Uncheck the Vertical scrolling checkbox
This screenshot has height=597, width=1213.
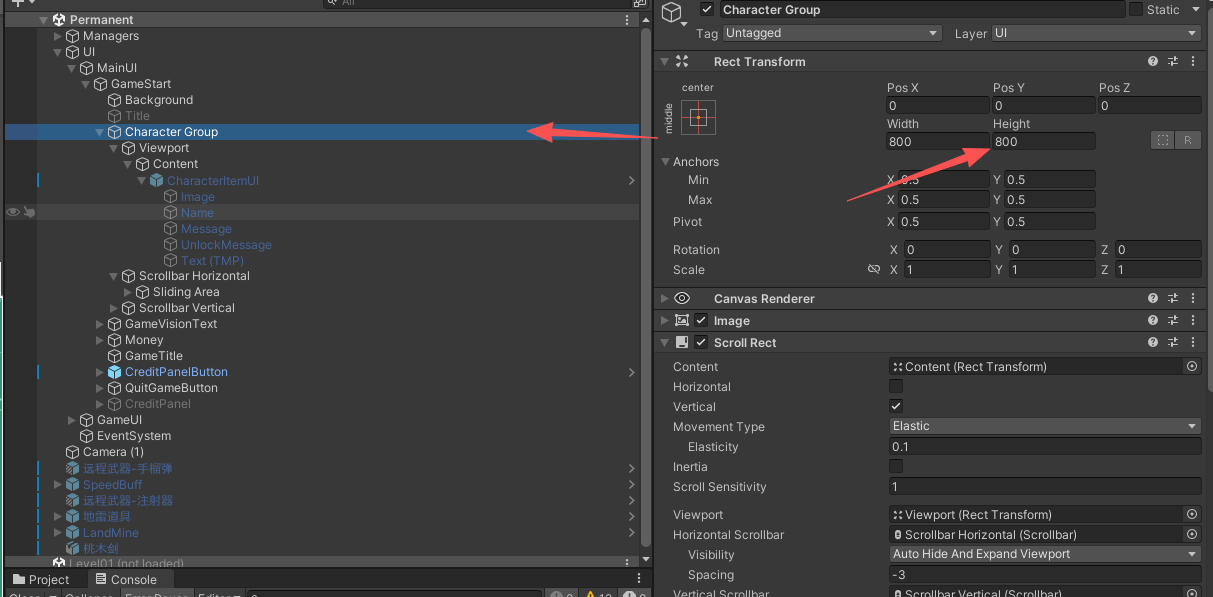[x=896, y=407]
